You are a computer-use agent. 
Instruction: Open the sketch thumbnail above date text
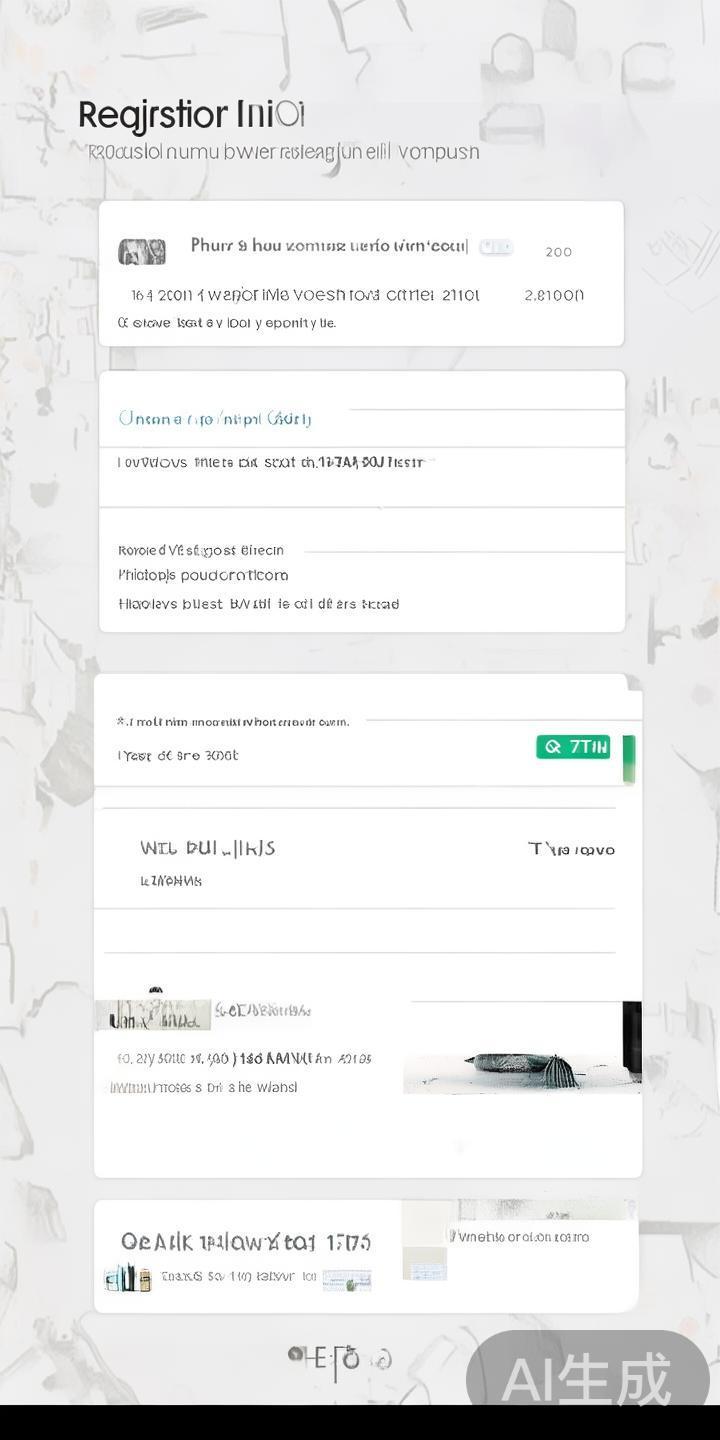point(153,1013)
